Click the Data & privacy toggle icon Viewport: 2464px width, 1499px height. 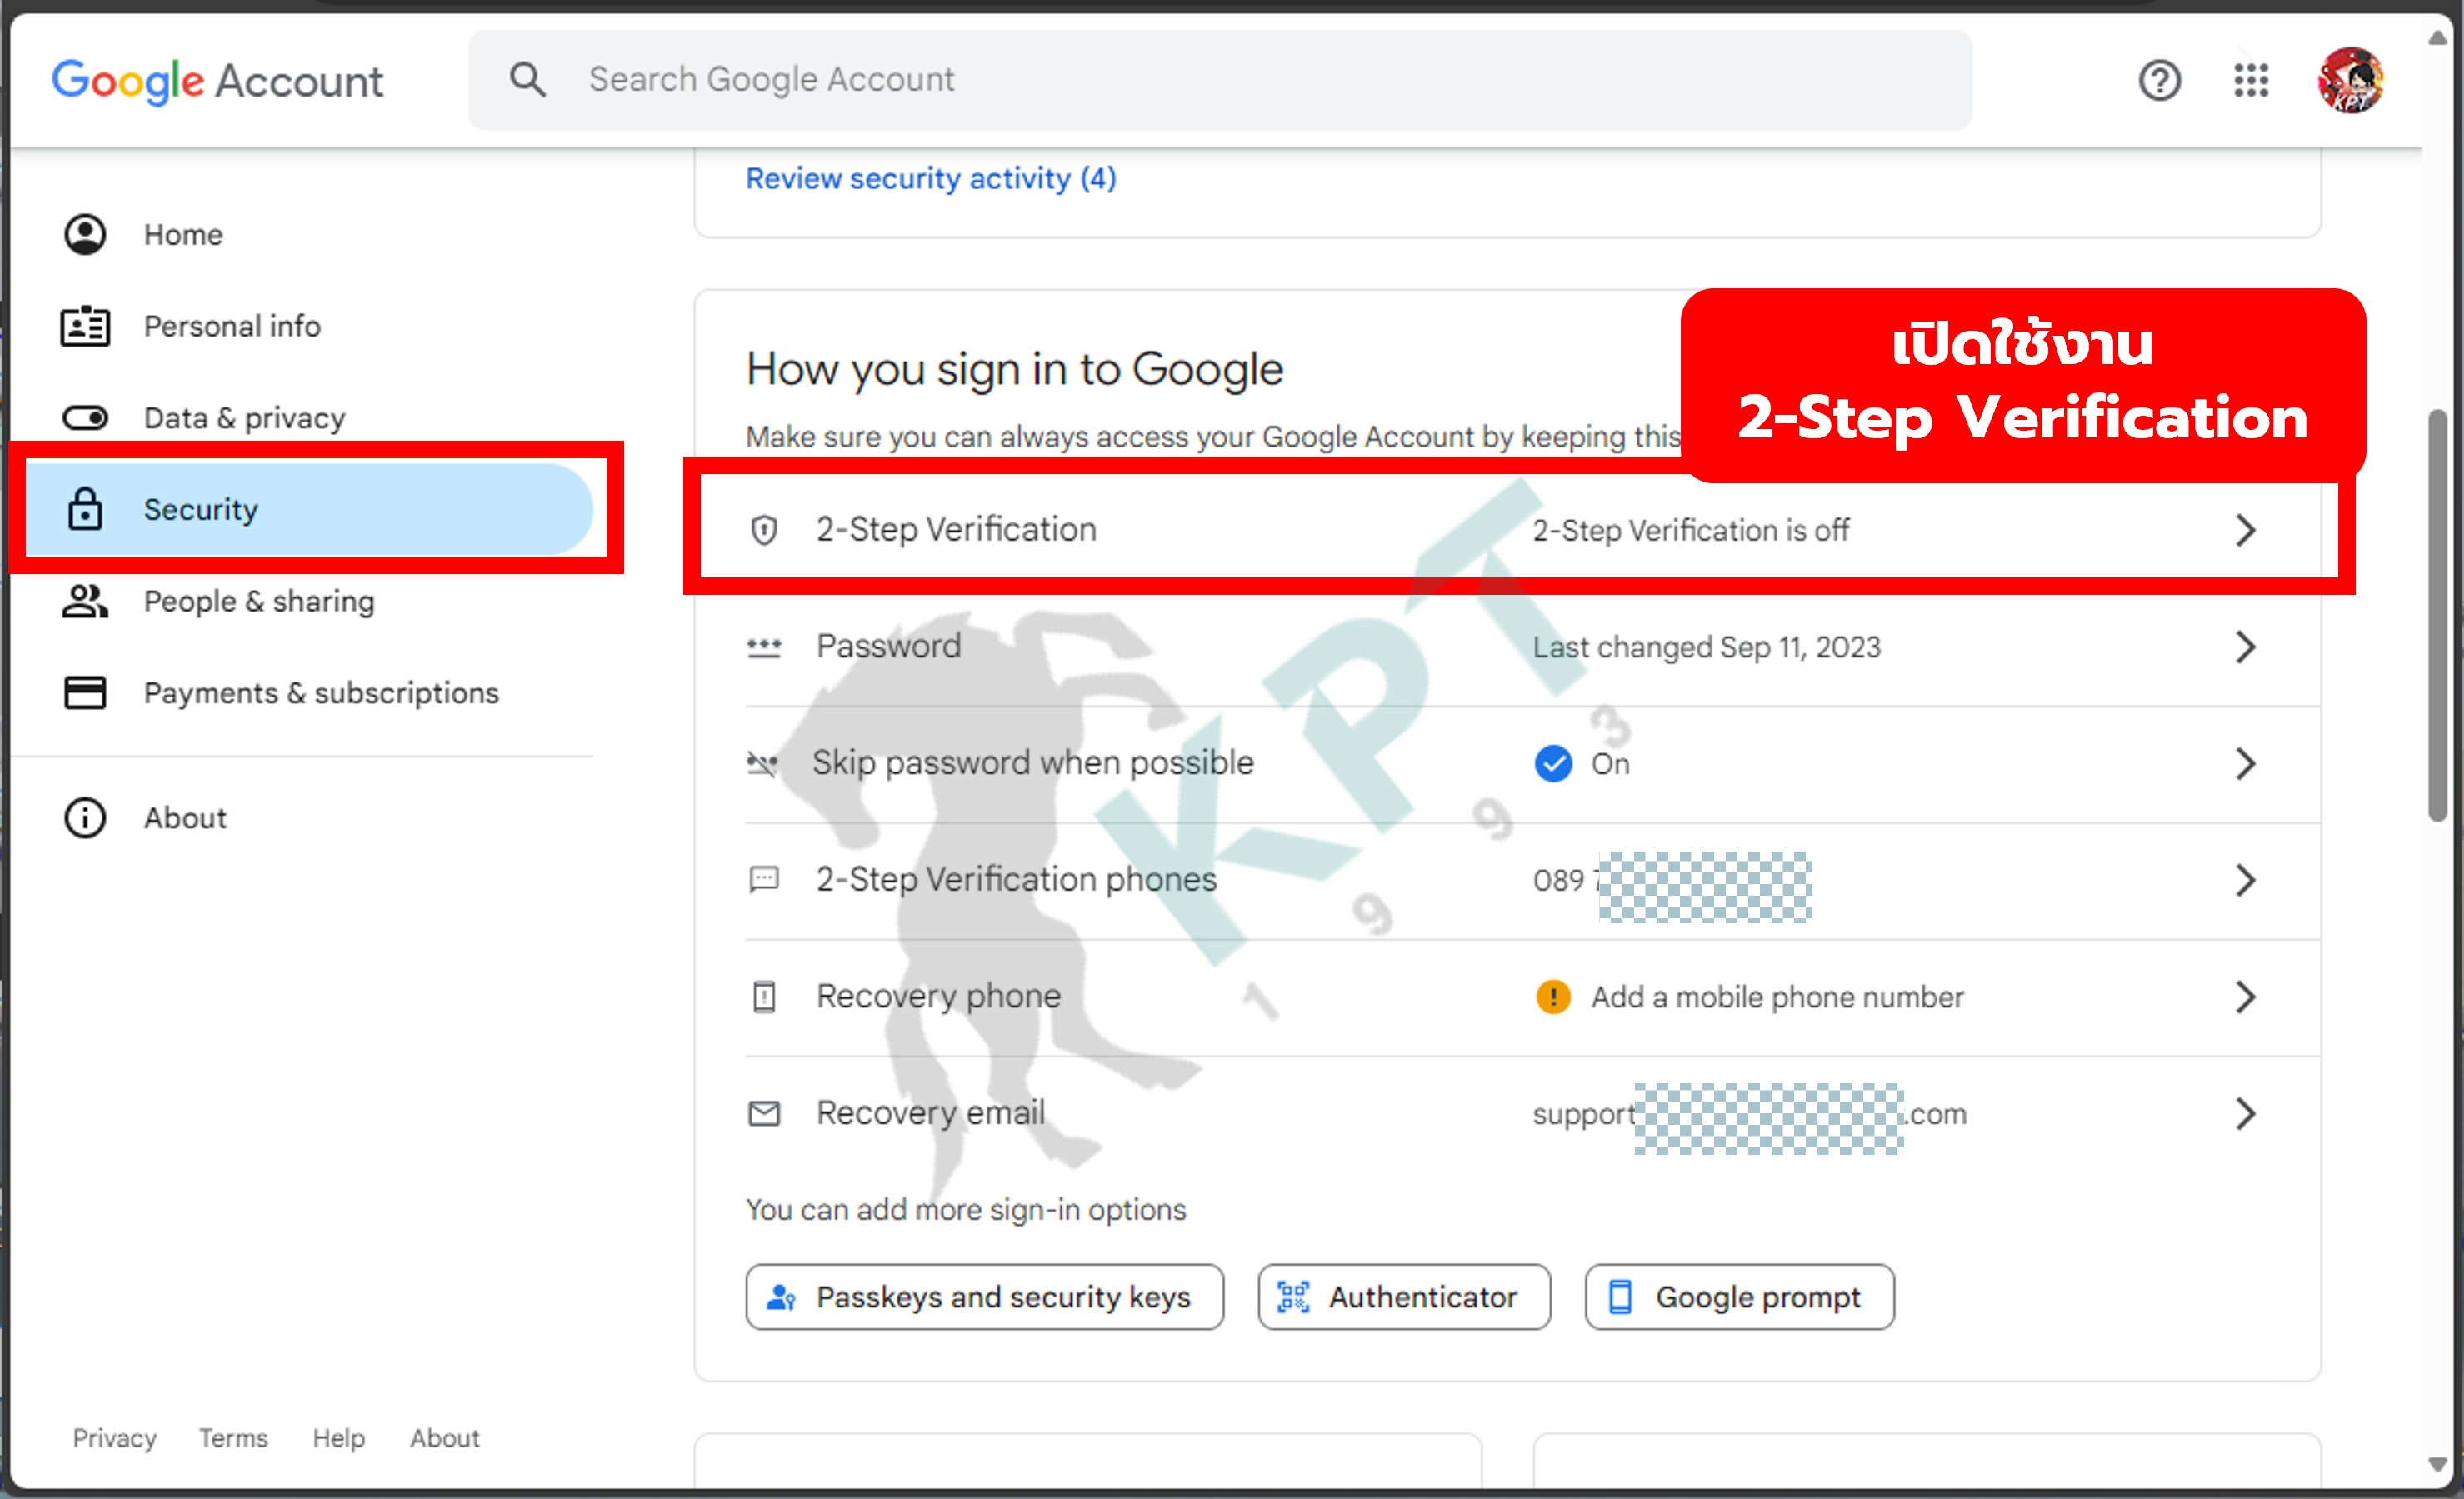tap(85, 417)
